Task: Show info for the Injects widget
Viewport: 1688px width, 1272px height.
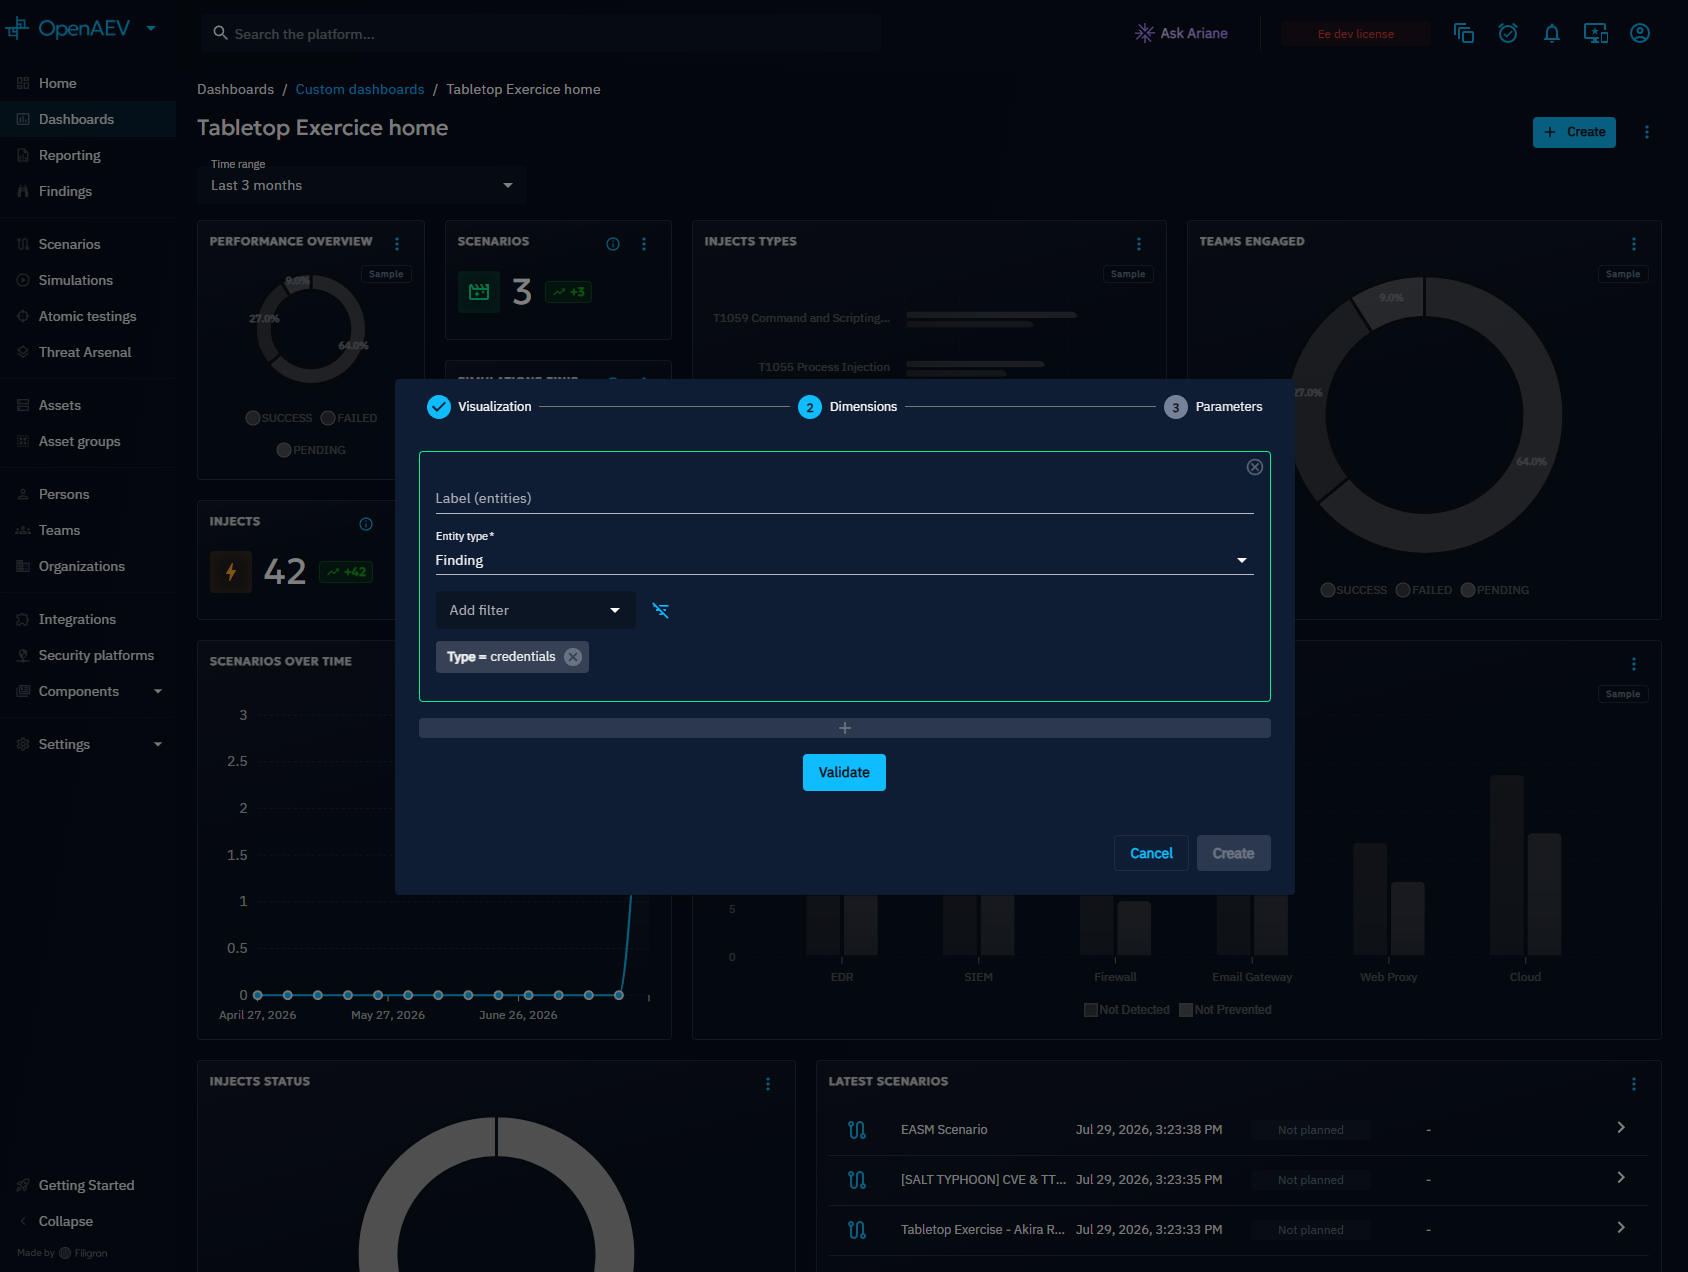Action: (366, 524)
